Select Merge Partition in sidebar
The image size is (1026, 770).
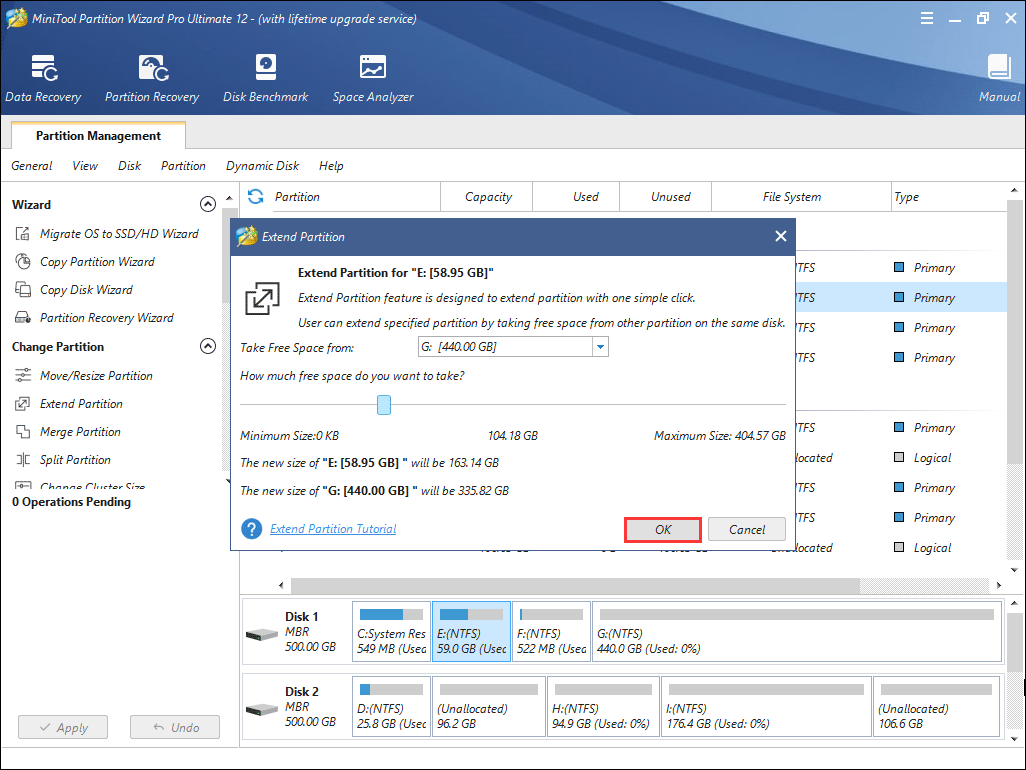point(68,432)
